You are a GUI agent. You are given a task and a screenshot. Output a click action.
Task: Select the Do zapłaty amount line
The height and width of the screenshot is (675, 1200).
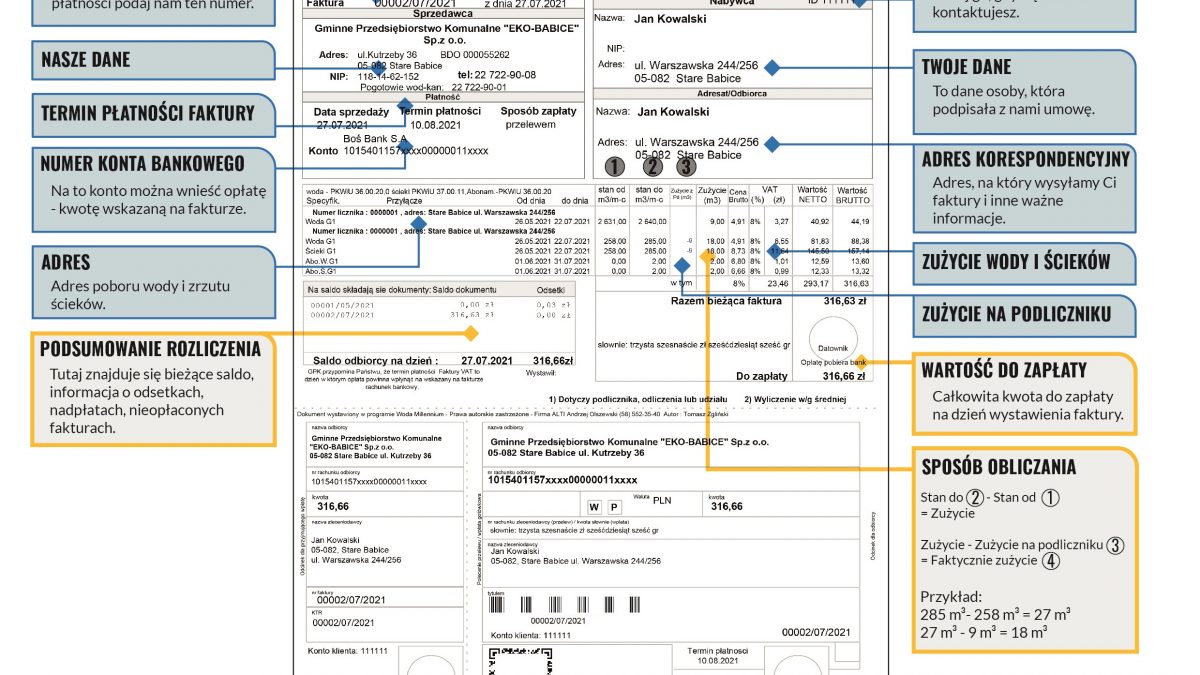pos(801,376)
